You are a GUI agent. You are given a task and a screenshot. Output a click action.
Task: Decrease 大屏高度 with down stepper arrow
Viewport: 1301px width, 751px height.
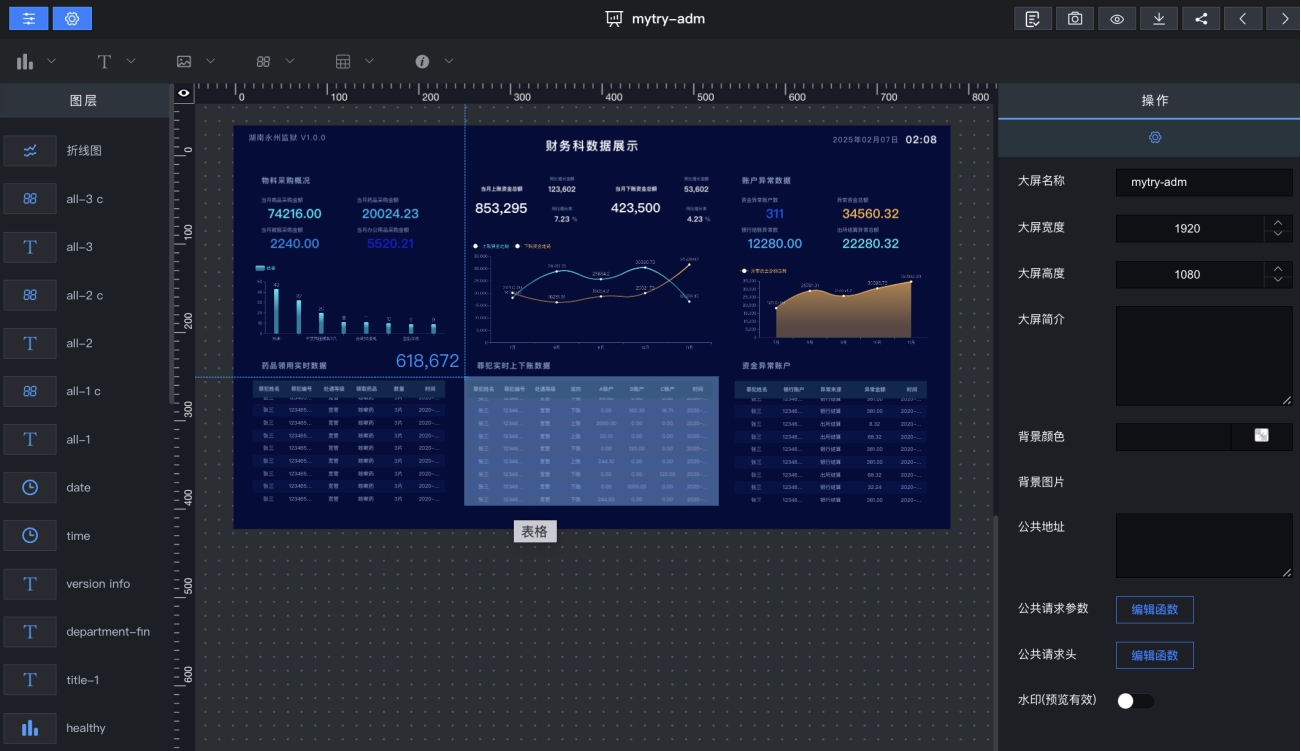(1278, 281)
